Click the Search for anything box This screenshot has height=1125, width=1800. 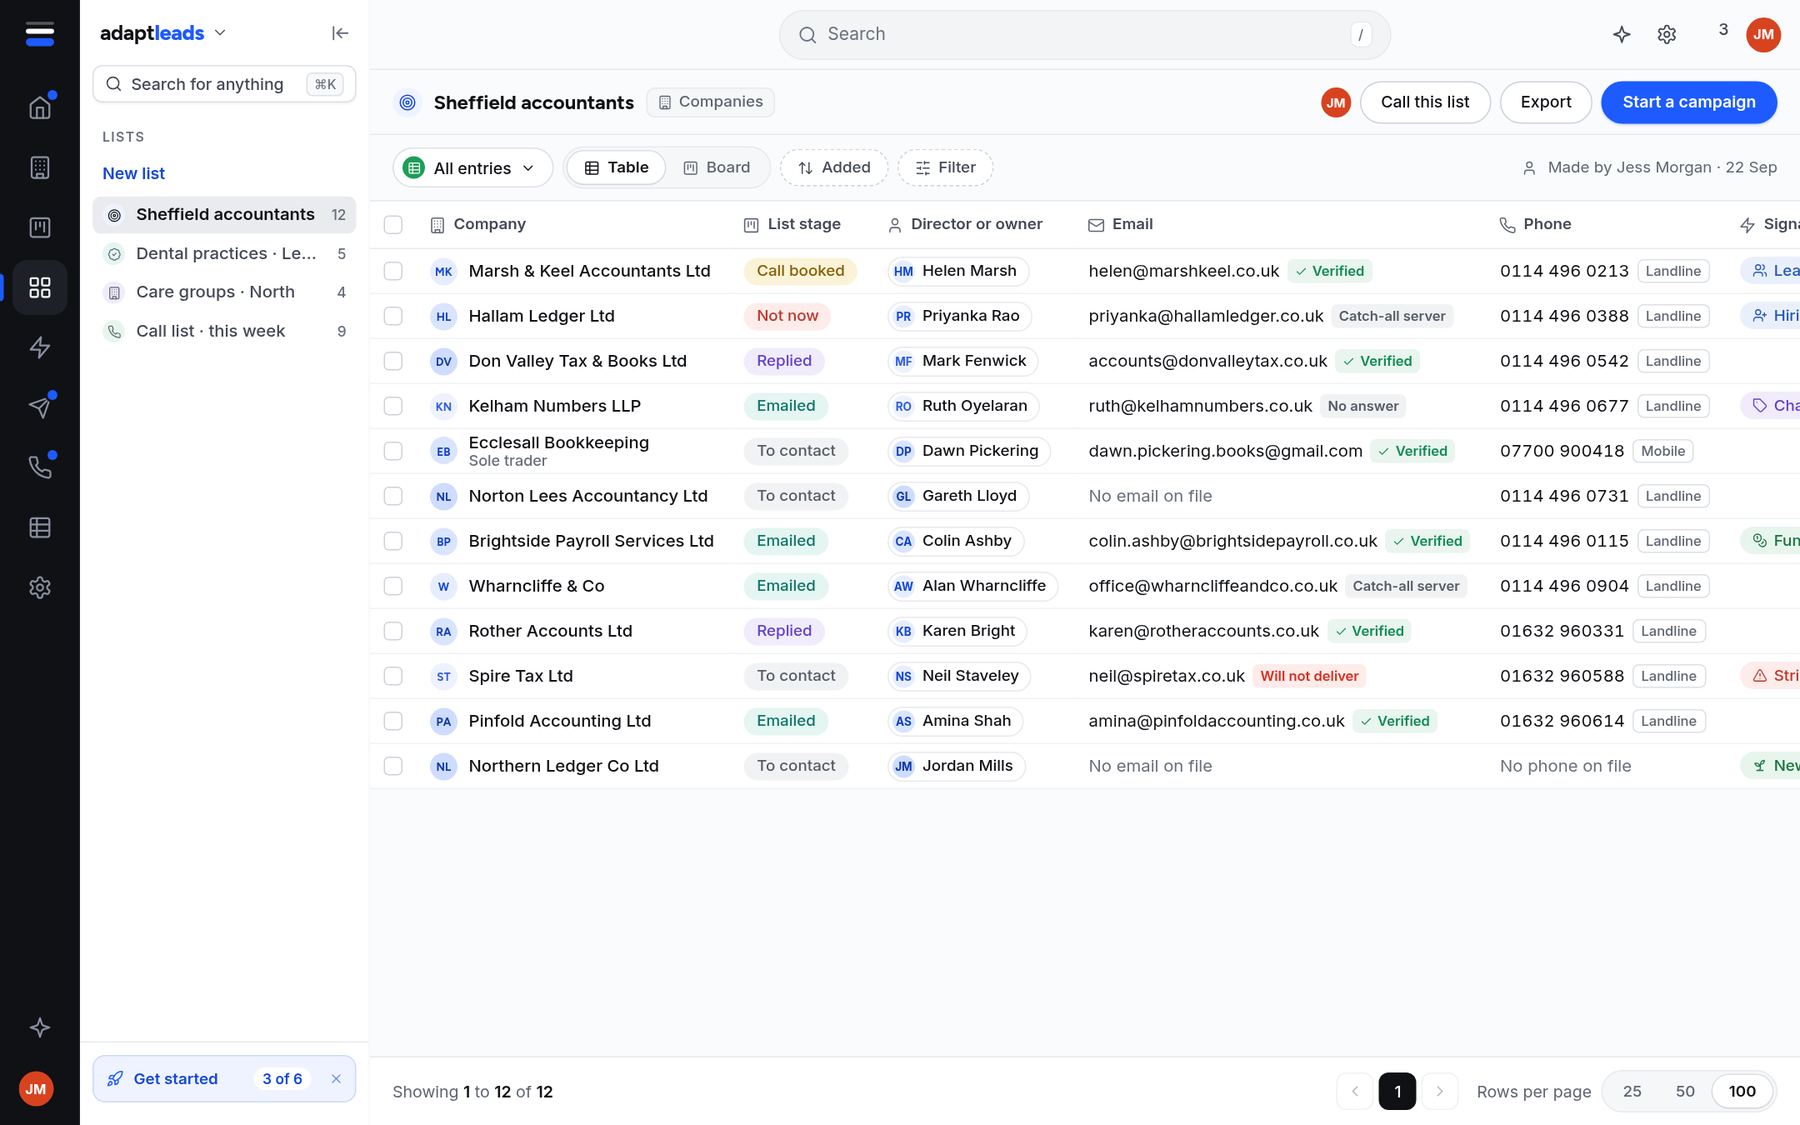[224, 84]
